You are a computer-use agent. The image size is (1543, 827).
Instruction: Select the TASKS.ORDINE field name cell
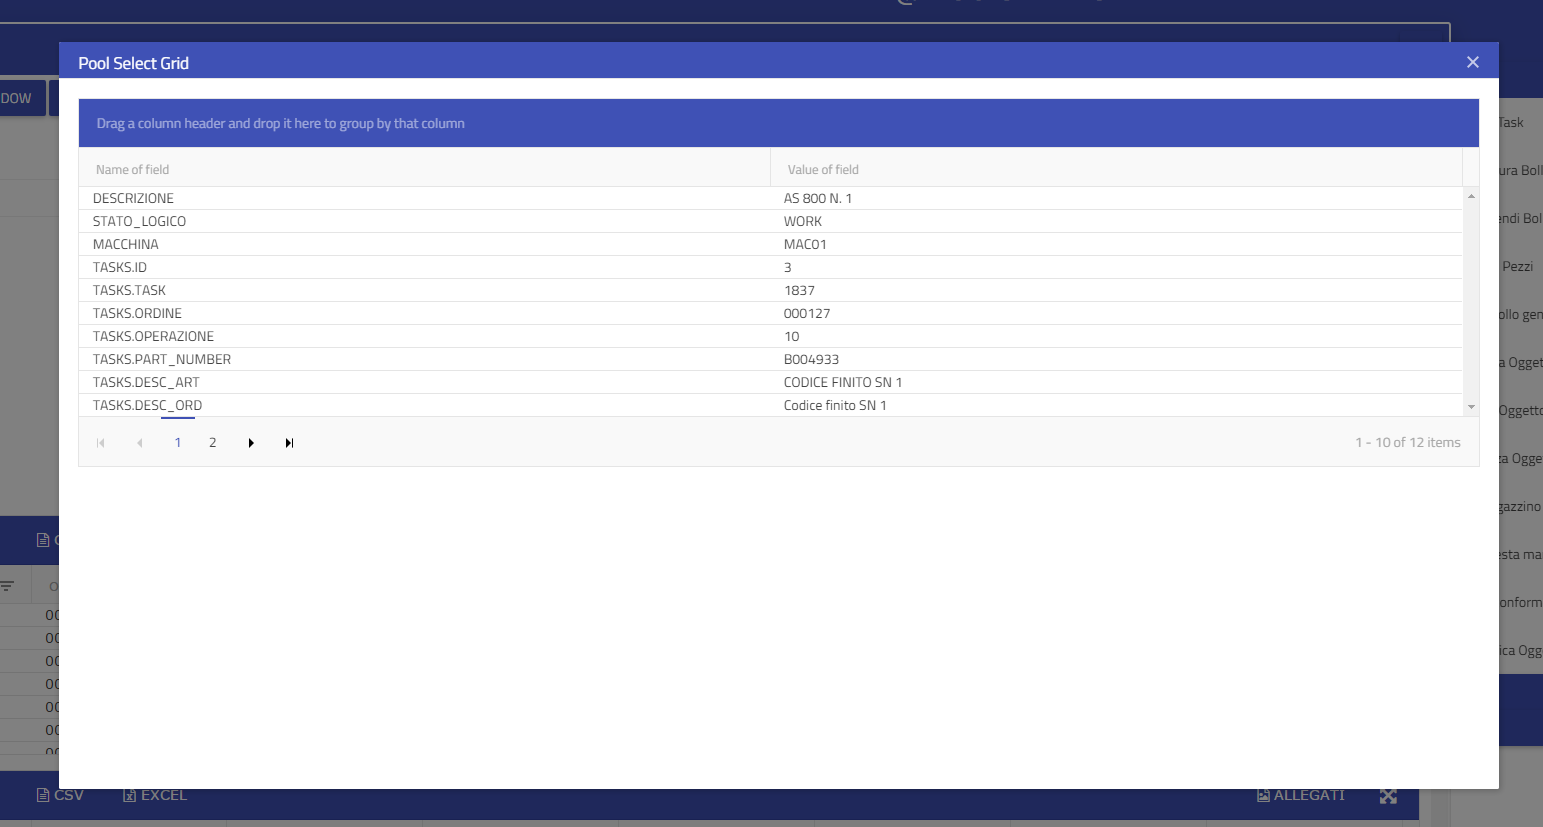pyautogui.click(x=425, y=313)
